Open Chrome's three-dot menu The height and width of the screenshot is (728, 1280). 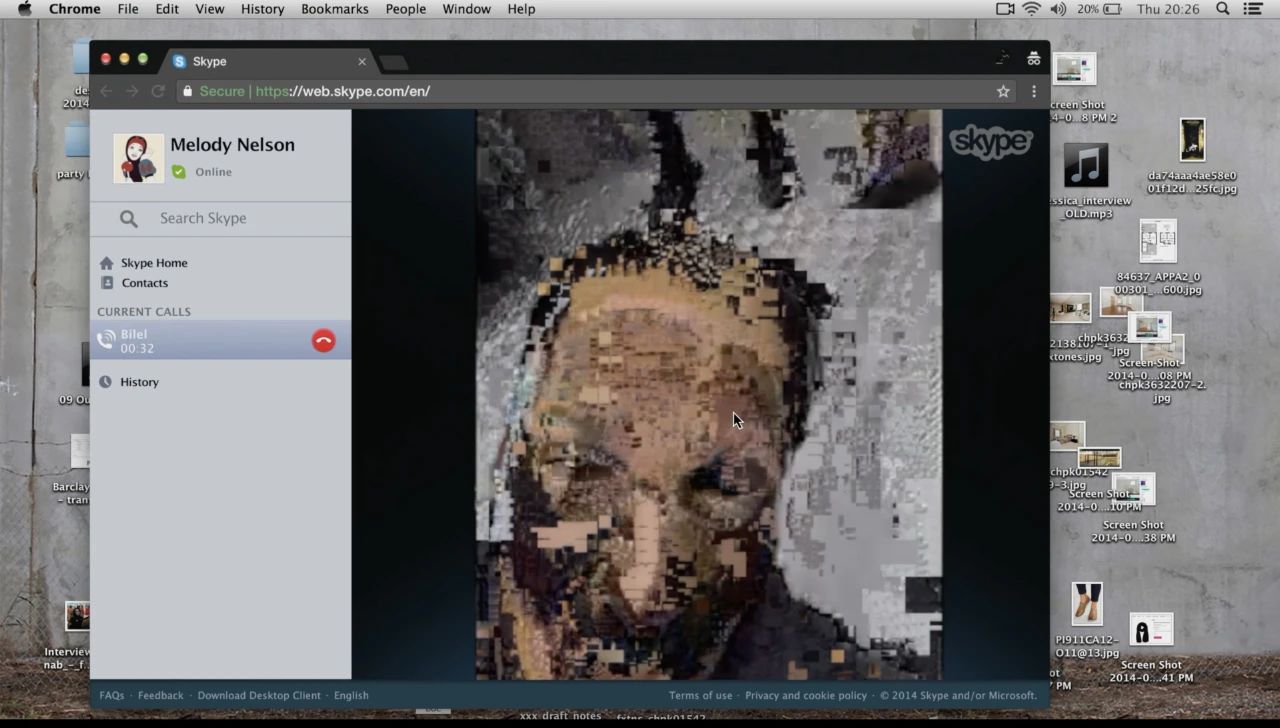tap(1034, 91)
